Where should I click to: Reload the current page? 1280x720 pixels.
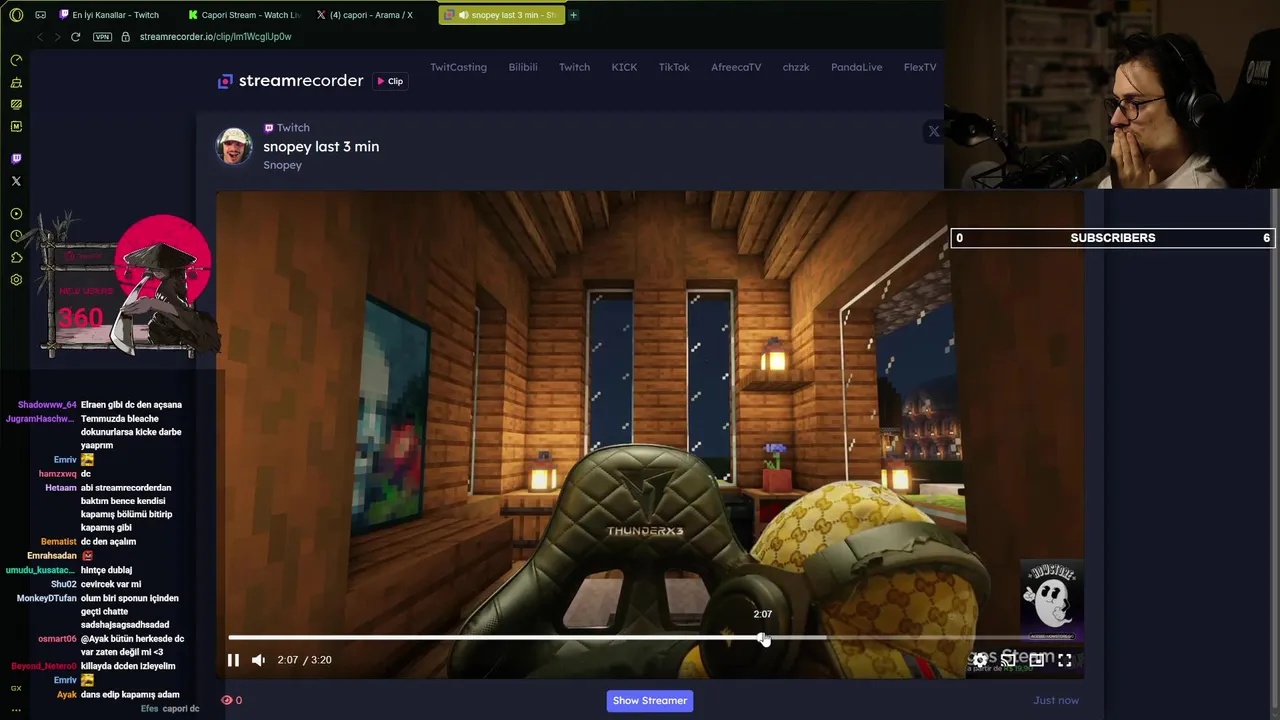(75, 37)
